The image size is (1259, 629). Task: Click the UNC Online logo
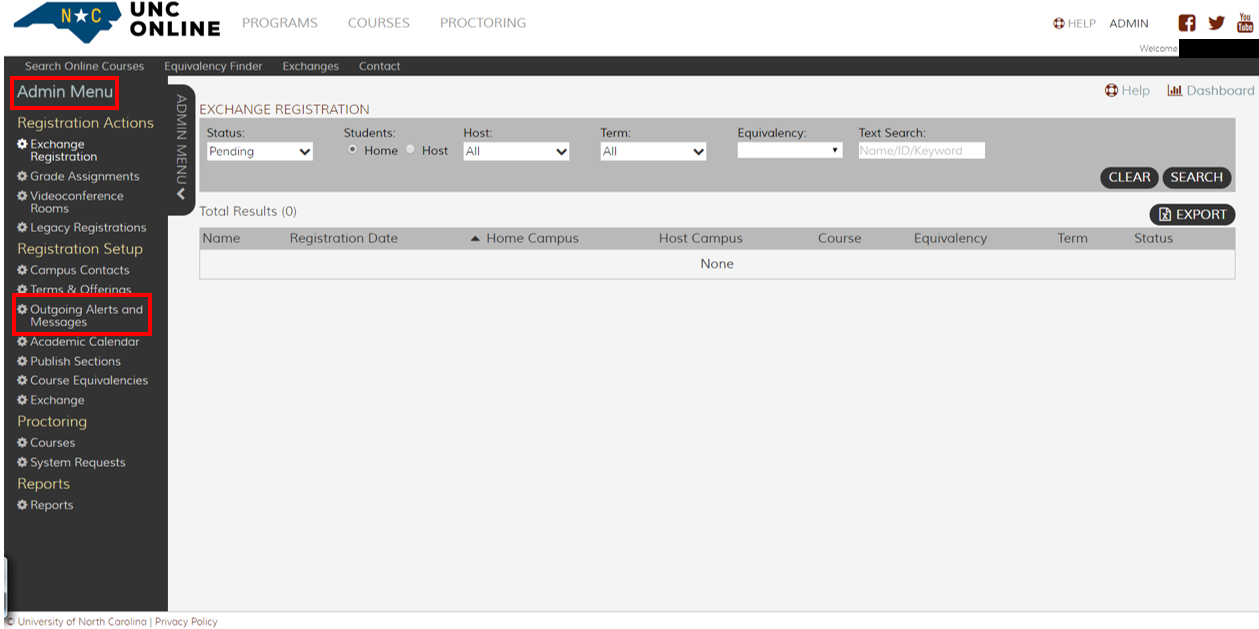[x=117, y=23]
